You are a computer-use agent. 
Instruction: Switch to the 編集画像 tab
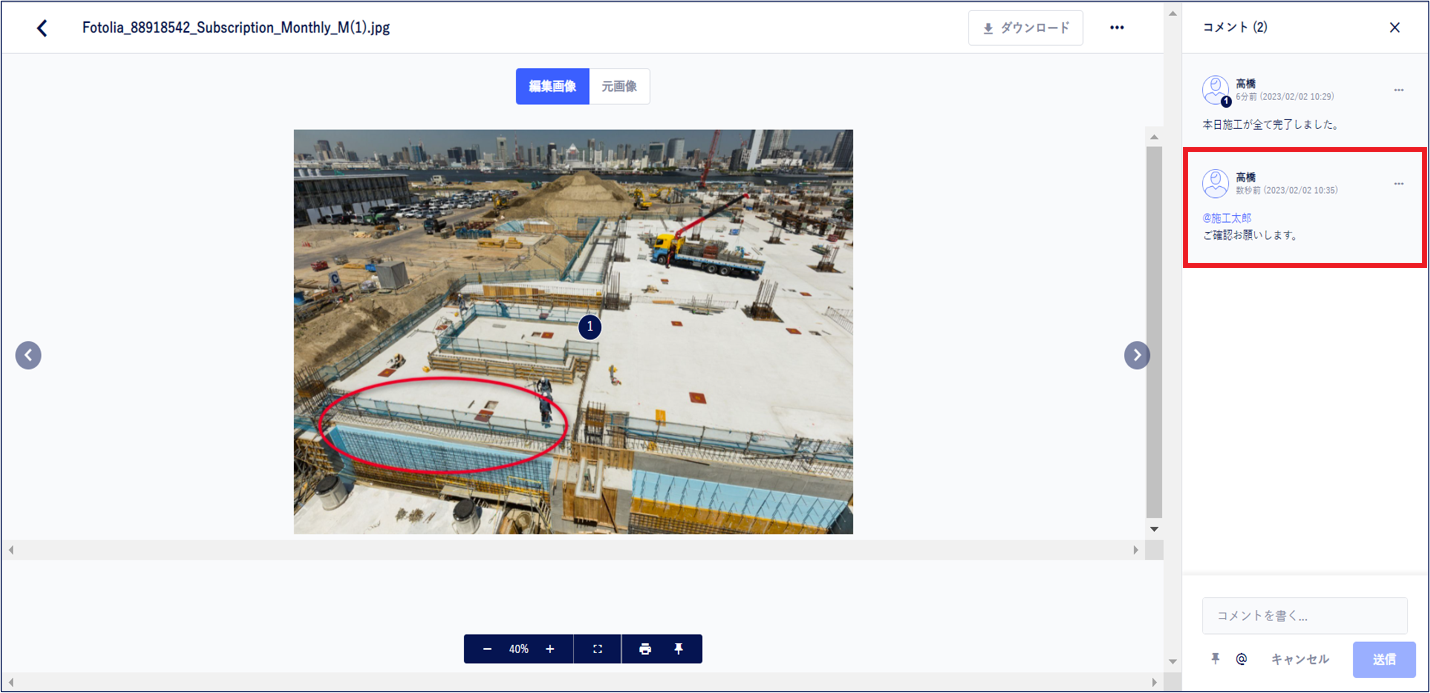pos(553,86)
